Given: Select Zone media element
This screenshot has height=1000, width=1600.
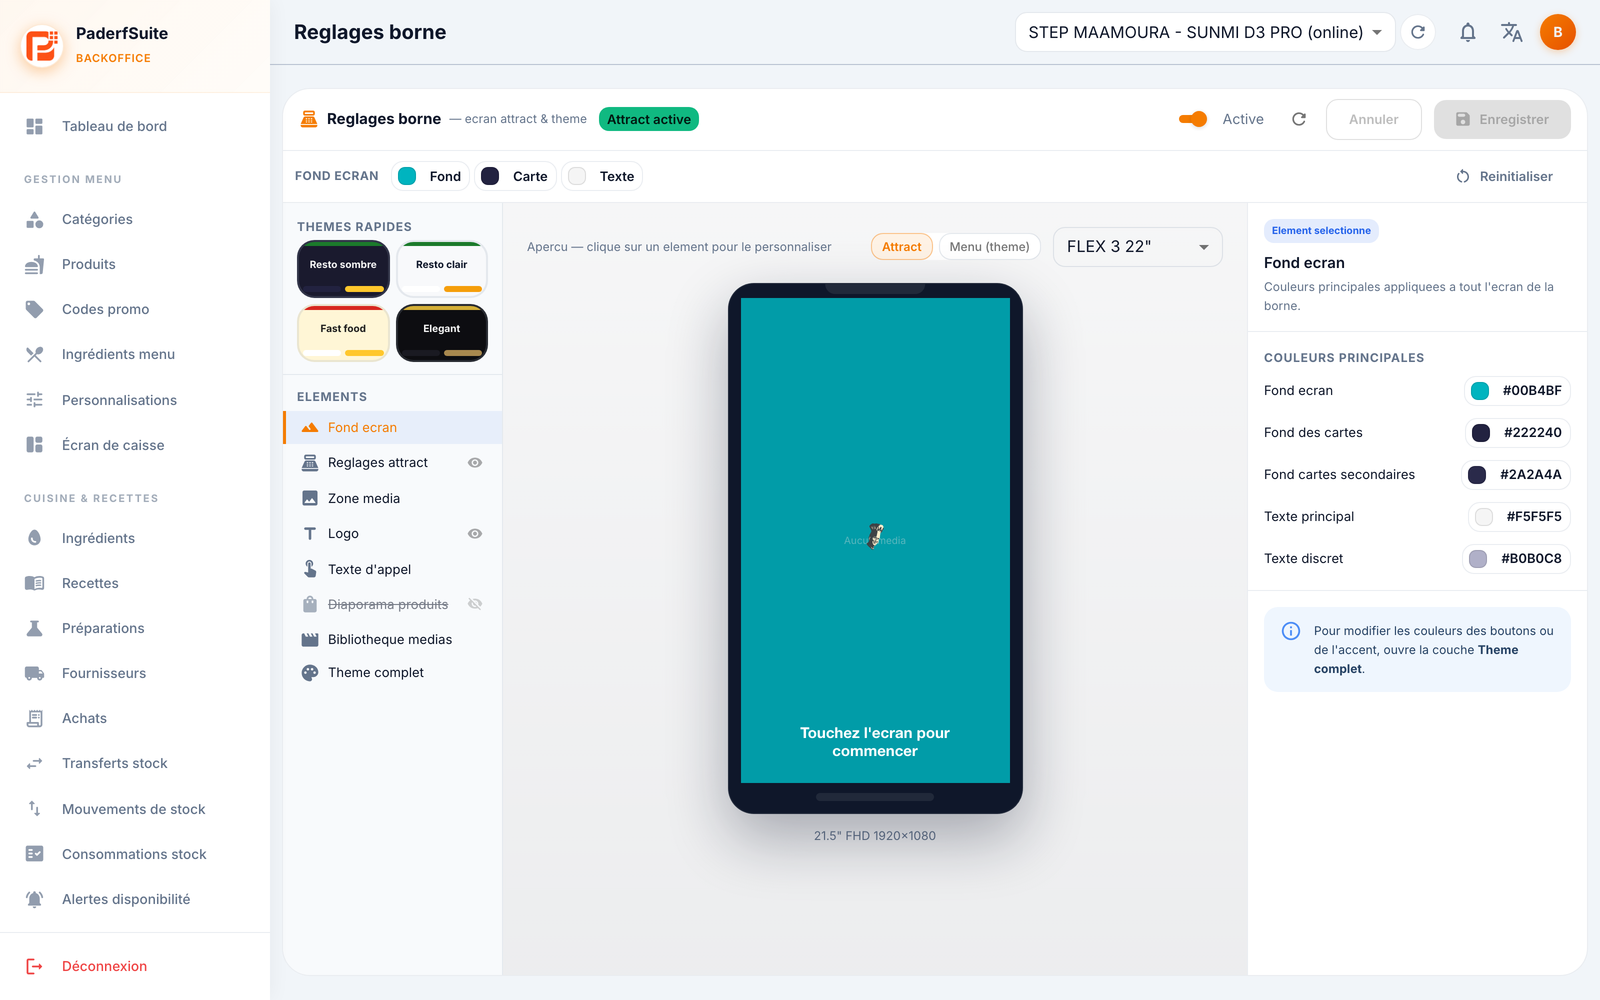Looking at the screenshot, I should (x=393, y=498).
